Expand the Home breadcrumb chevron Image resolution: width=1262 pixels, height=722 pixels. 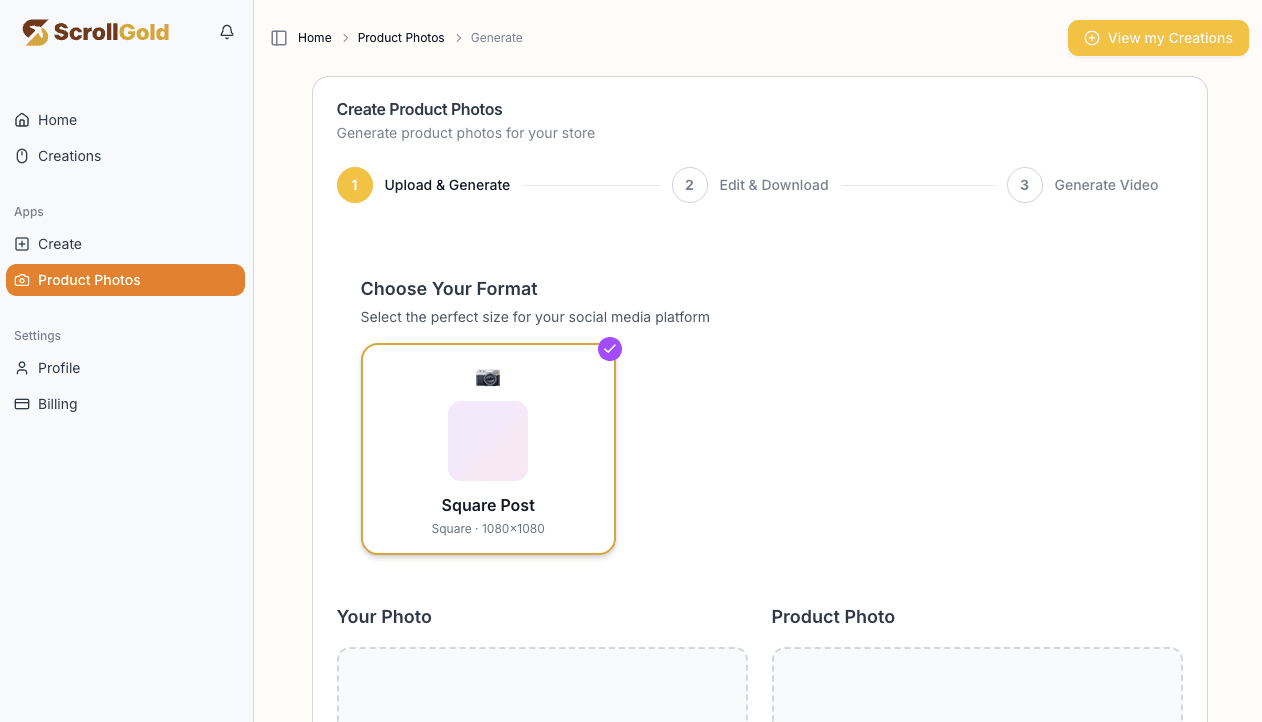pos(344,37)
